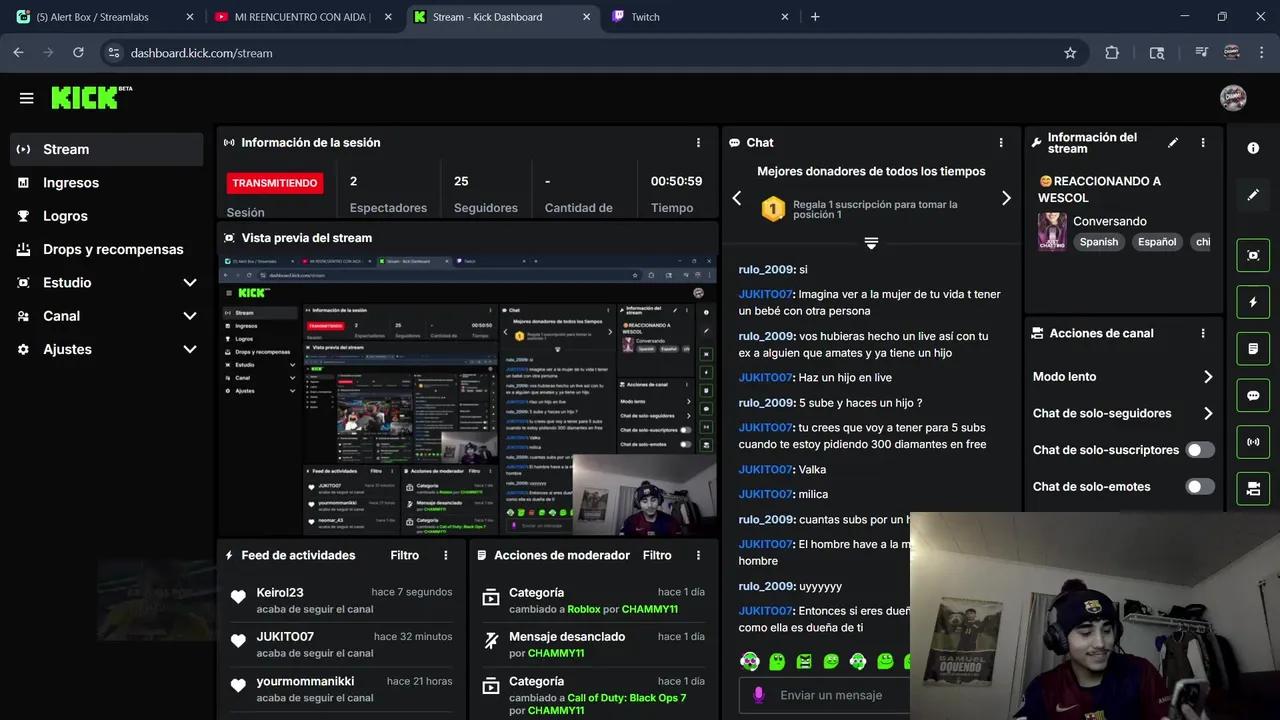Click the purple microphone icon in the chat input
The width and height of the screenshot is (1280, 720).
coord(759,695)
